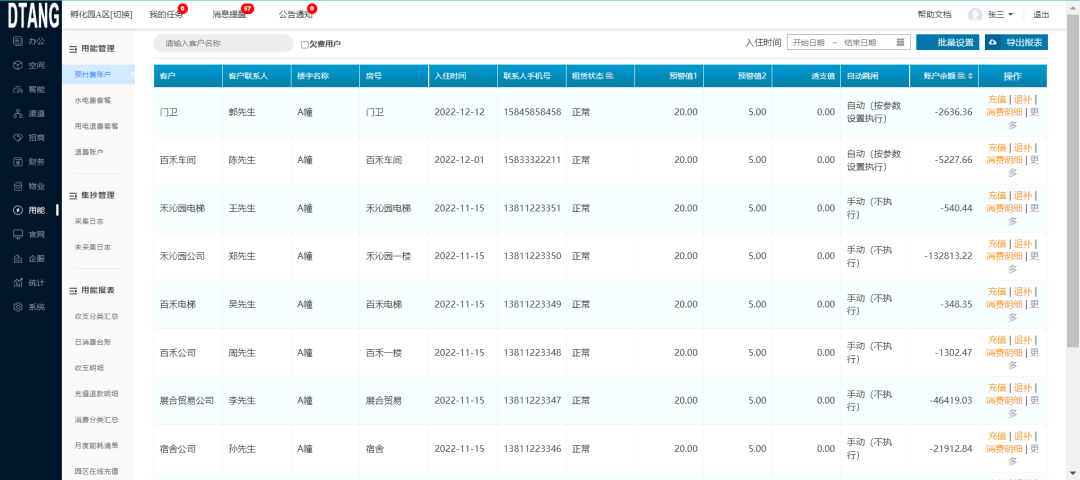Viewport: 1080px width, 480px height.
Task: Click the calendar icon in the date range
Action: coord(900,43)
